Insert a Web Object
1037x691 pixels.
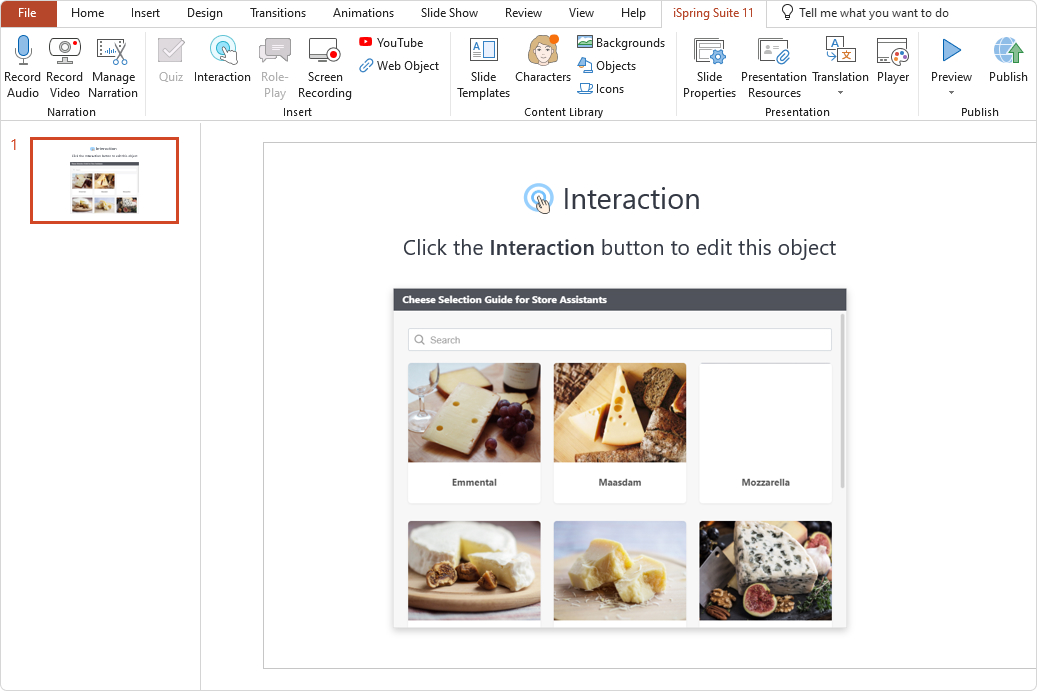[399, 66]
